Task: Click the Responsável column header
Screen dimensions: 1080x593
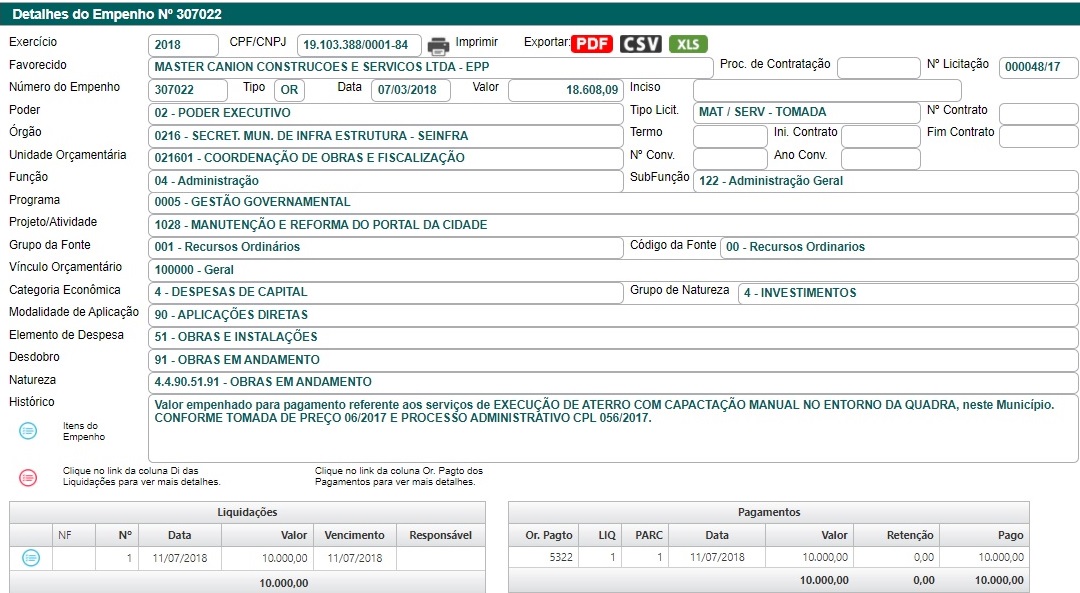Action: 441,535
